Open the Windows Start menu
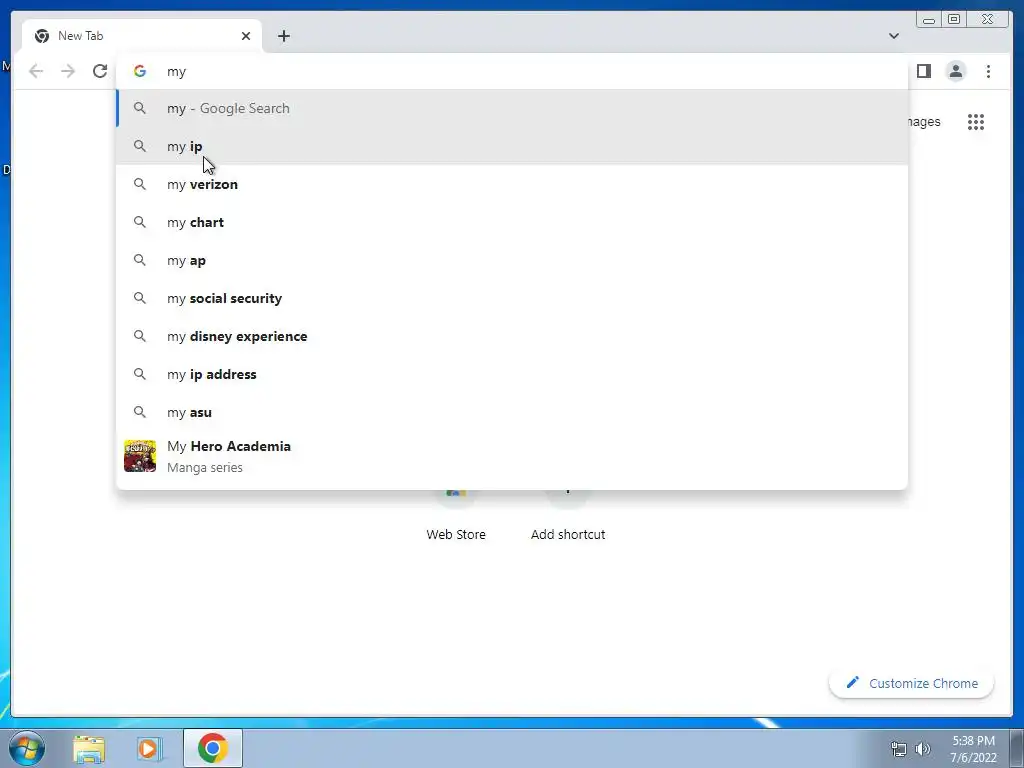The height and width of the screenshot is (768, 1024). [27, 748]
